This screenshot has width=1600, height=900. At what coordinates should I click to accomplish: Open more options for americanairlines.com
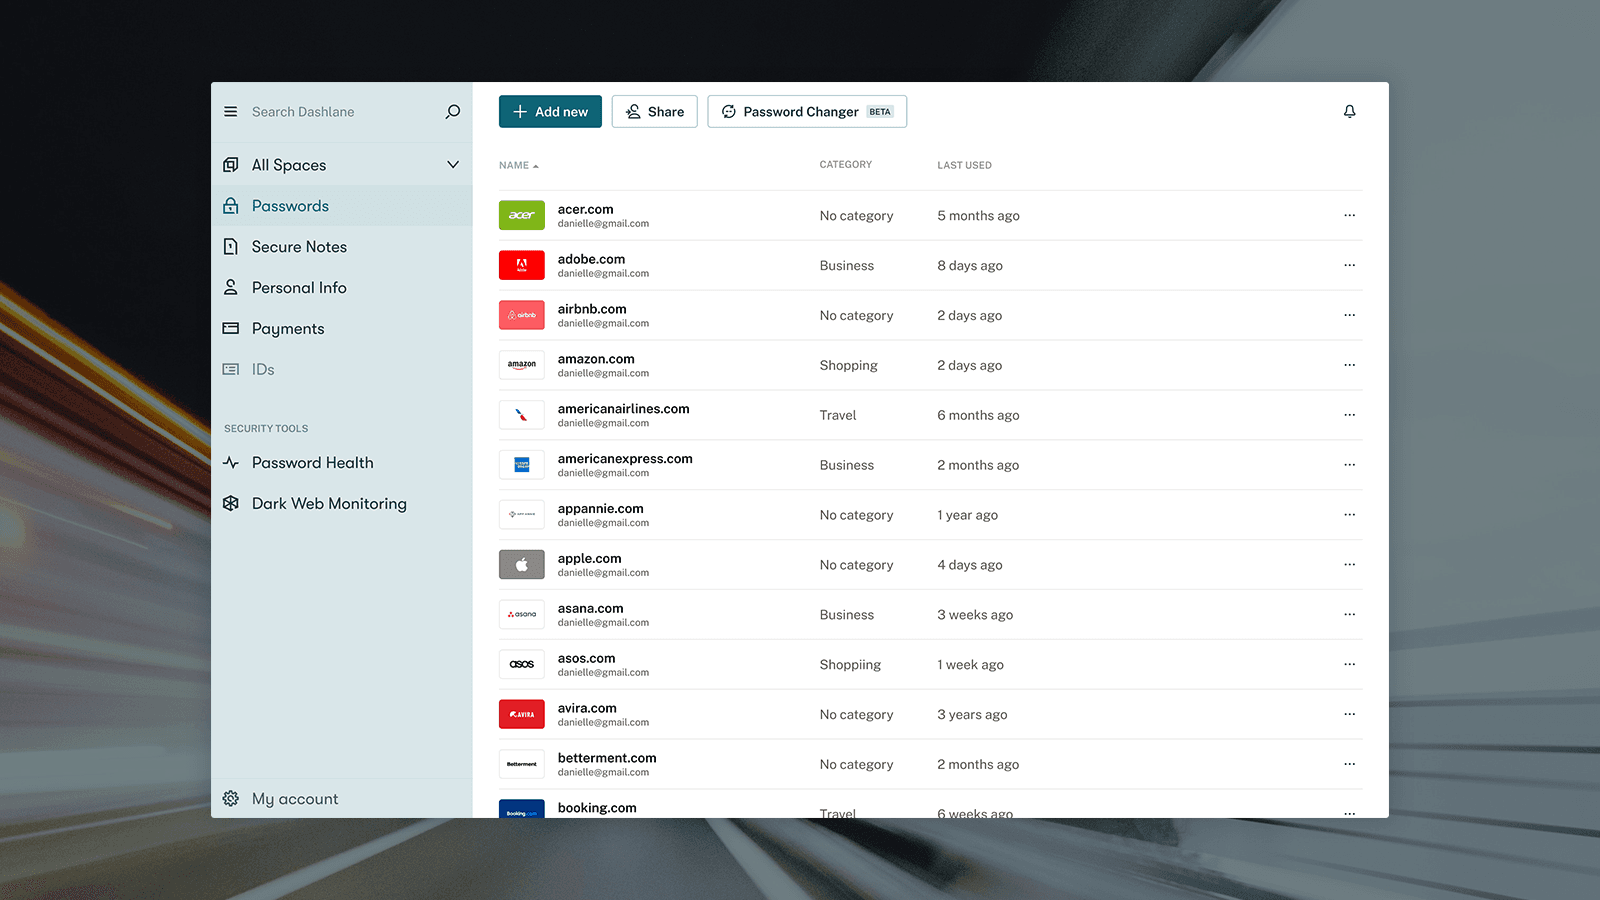[x=1350, y=415]
